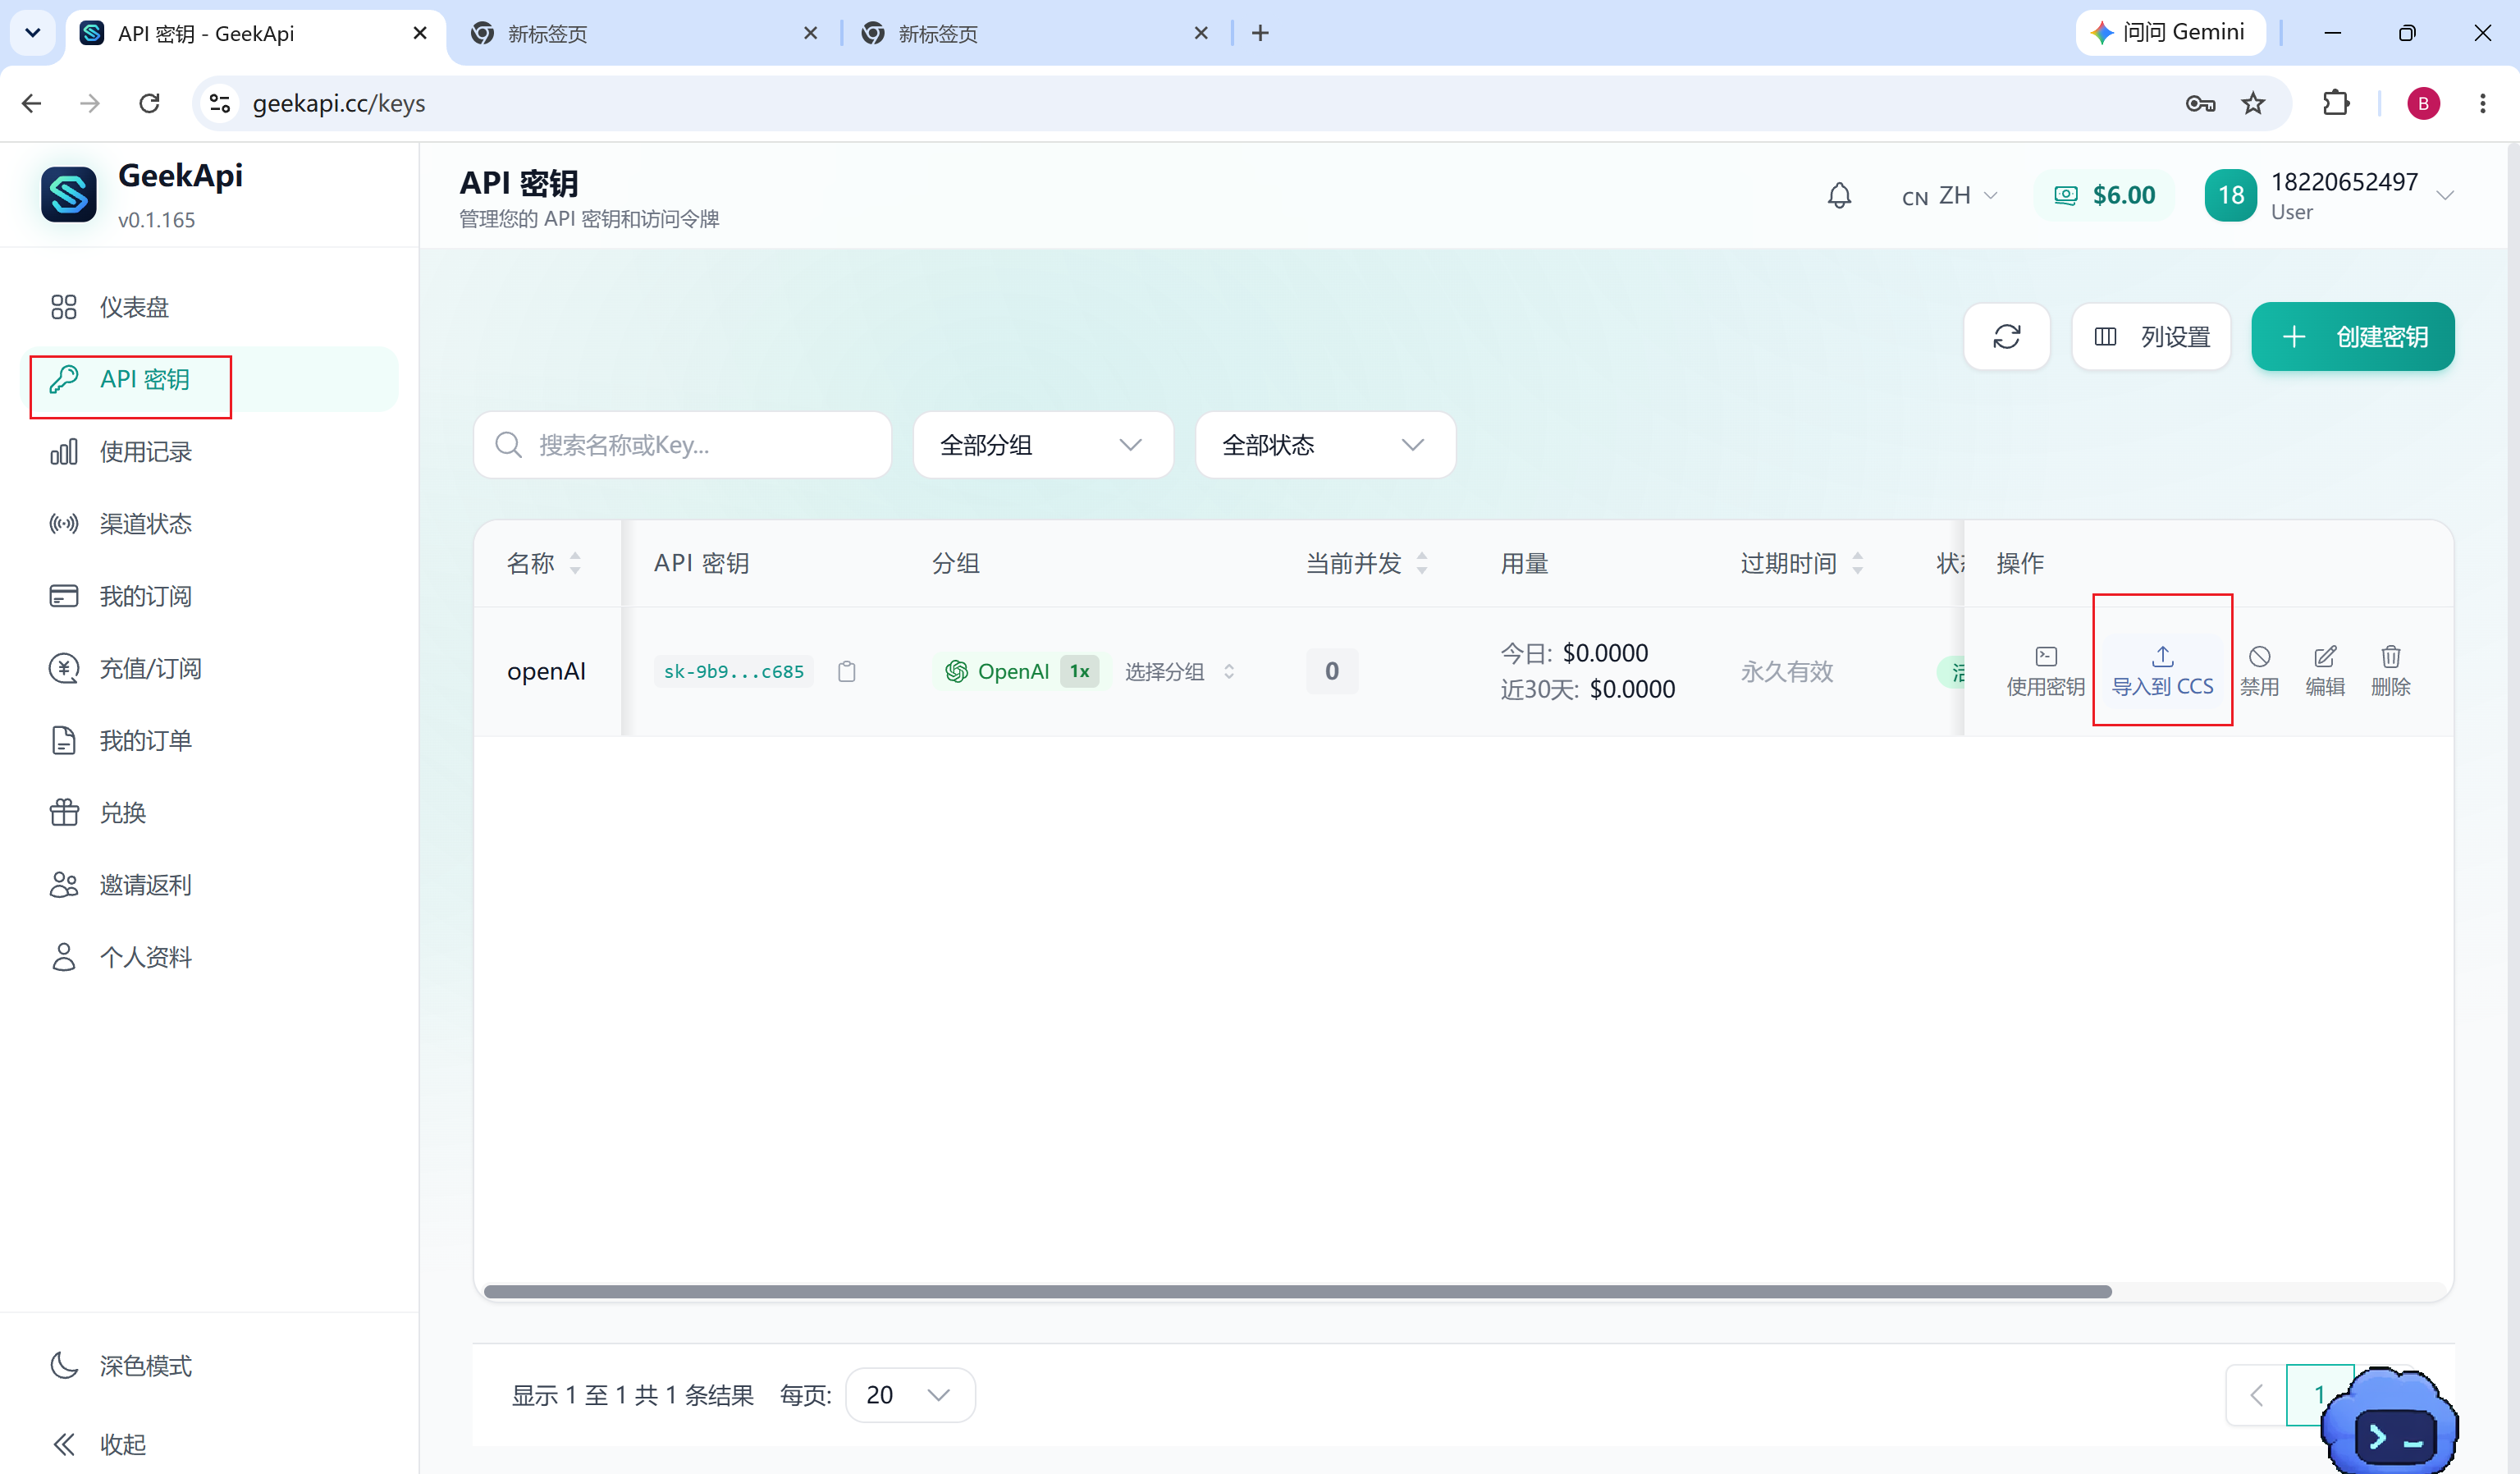The height and width of the screenshot is (1474, 2520).
Task: Open 列设置 column settings
Action: (x=2150, y=337)
